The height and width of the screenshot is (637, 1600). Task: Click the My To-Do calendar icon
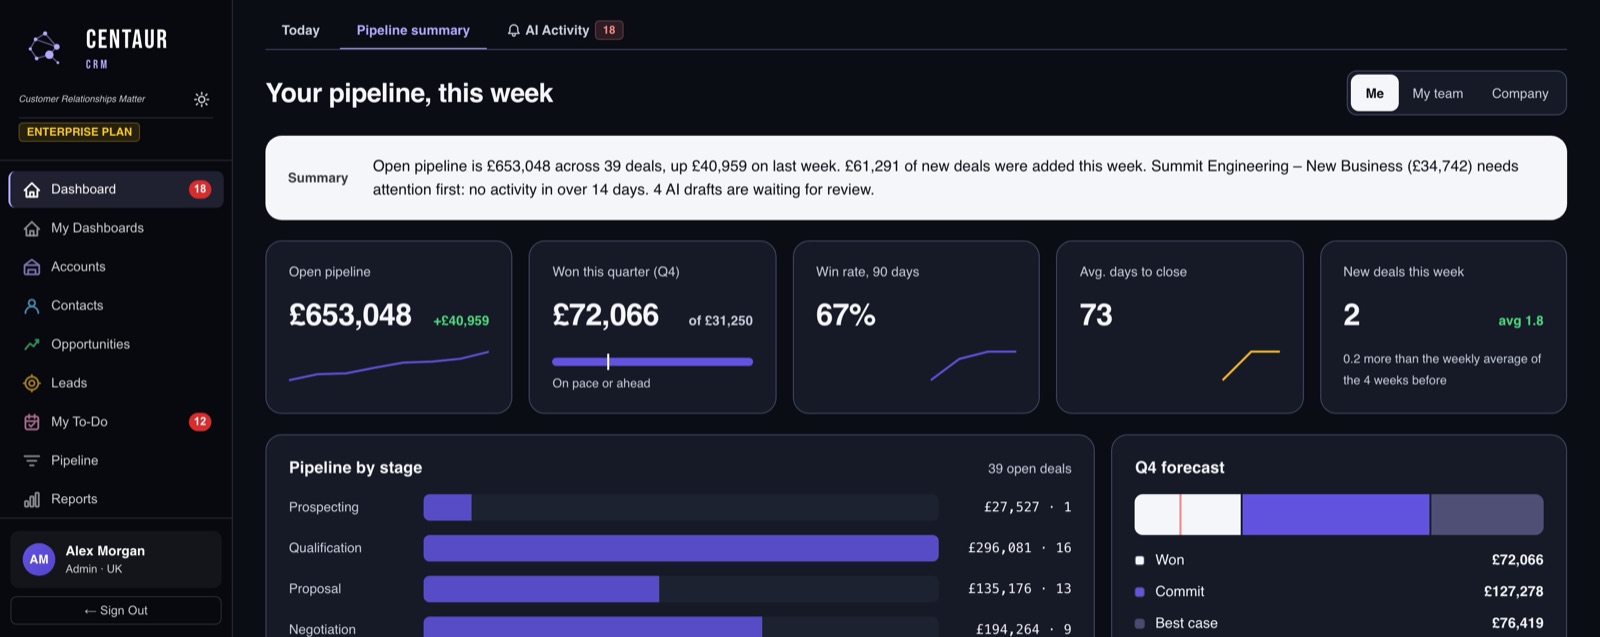pos(32,422)
